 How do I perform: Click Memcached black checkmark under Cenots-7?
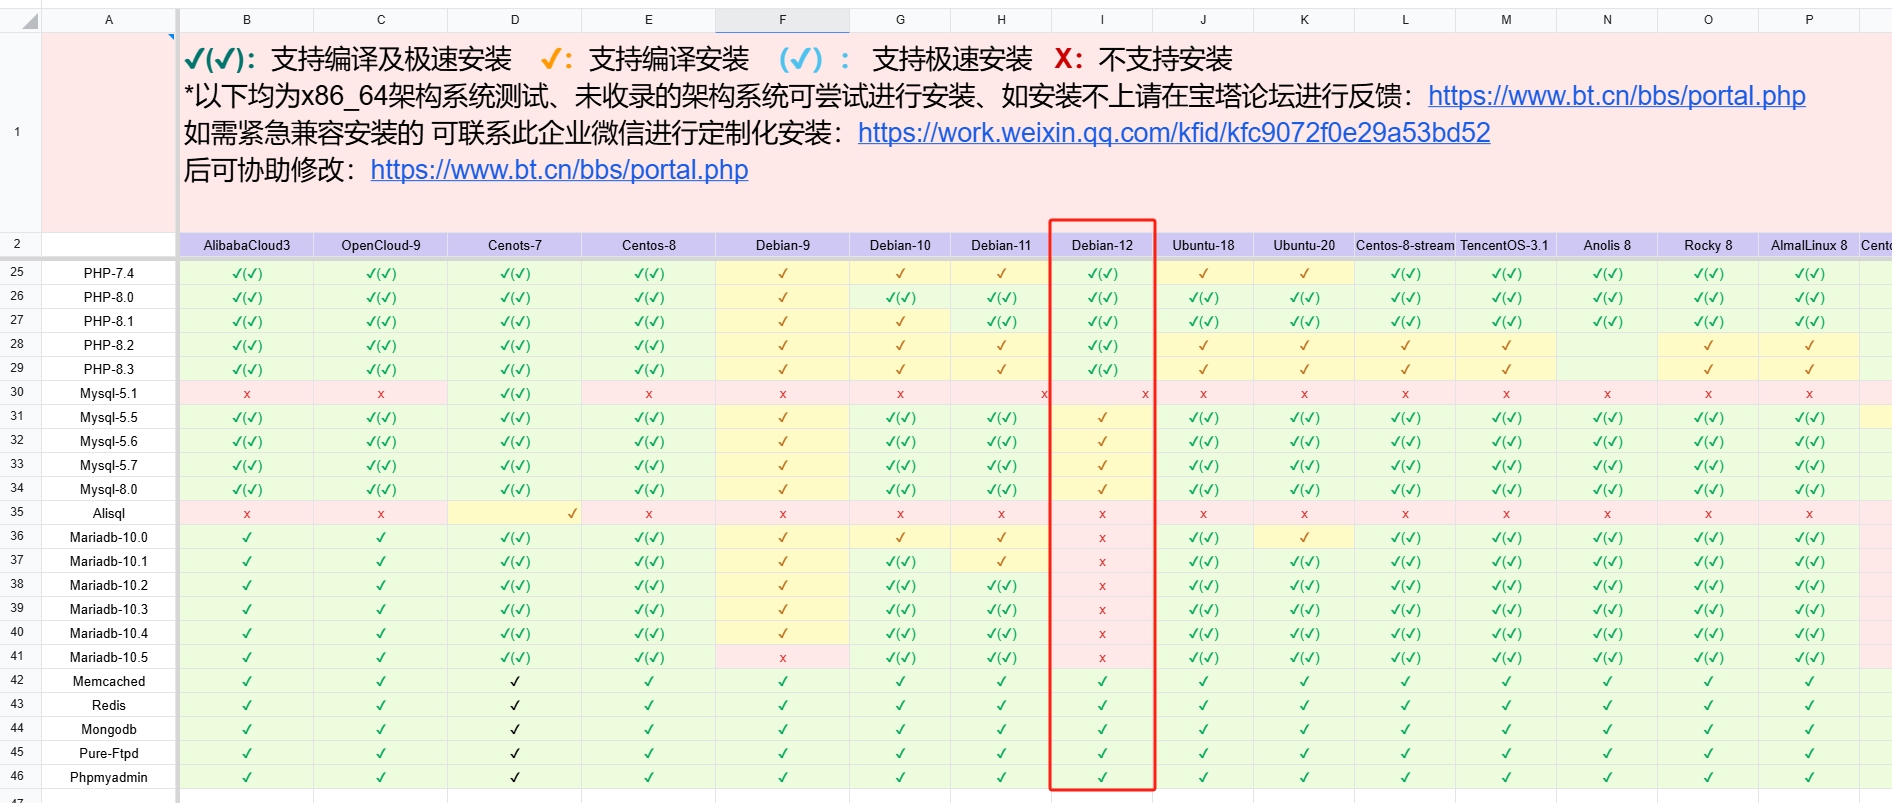point(514,681)
